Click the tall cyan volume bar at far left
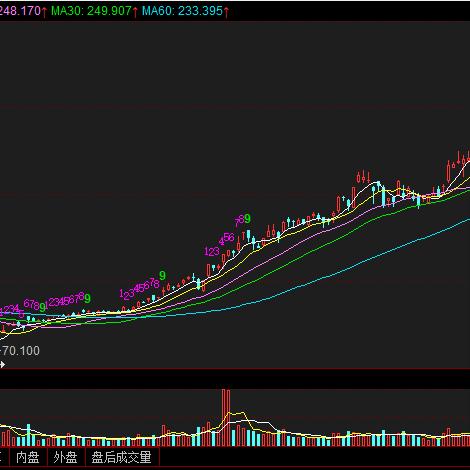Screen dimensions: 470x470 pyautogui.click(x=29, y=435)
